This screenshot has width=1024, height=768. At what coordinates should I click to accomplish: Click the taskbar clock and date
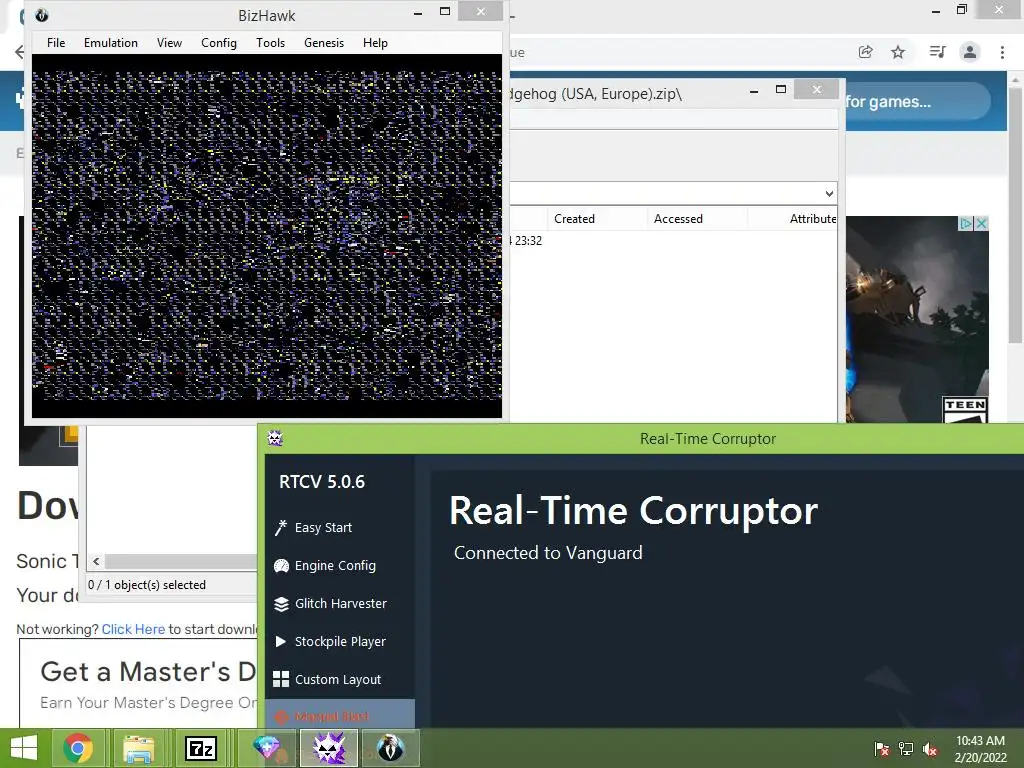click(x=980, y=749)
